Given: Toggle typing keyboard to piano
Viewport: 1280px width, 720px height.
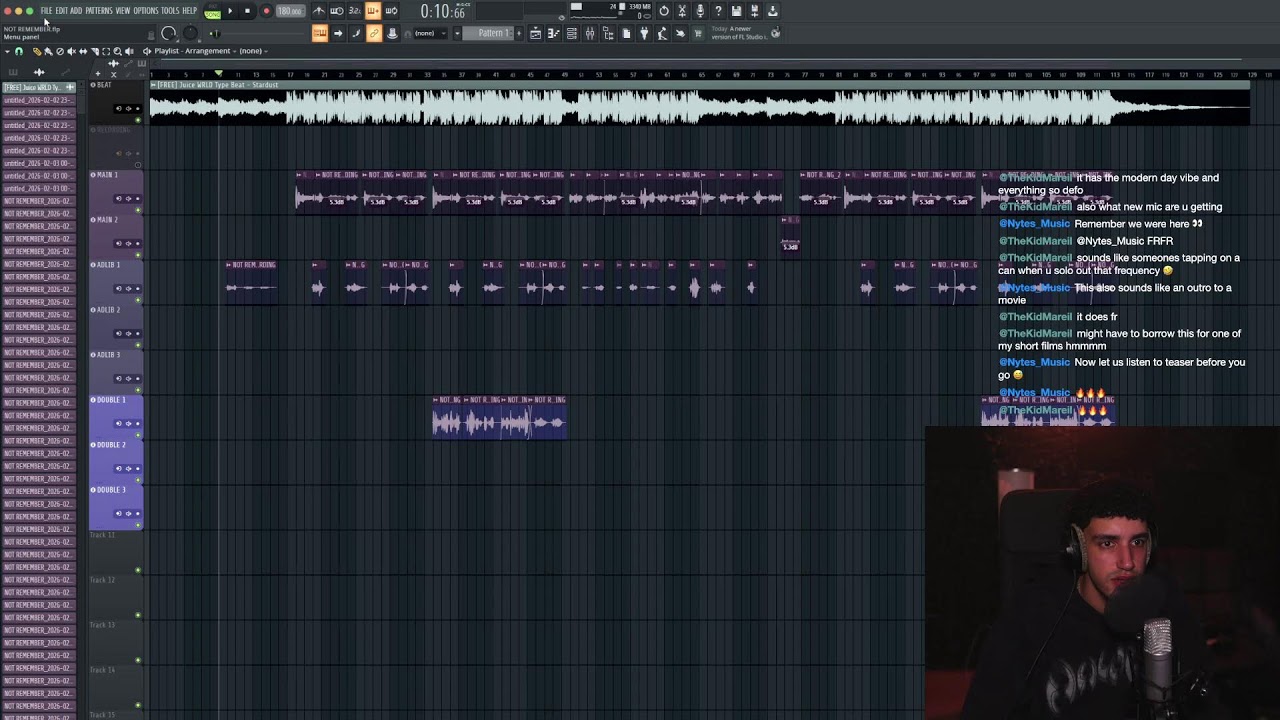Looking at the screenshot, I should [x=320, y=33].
